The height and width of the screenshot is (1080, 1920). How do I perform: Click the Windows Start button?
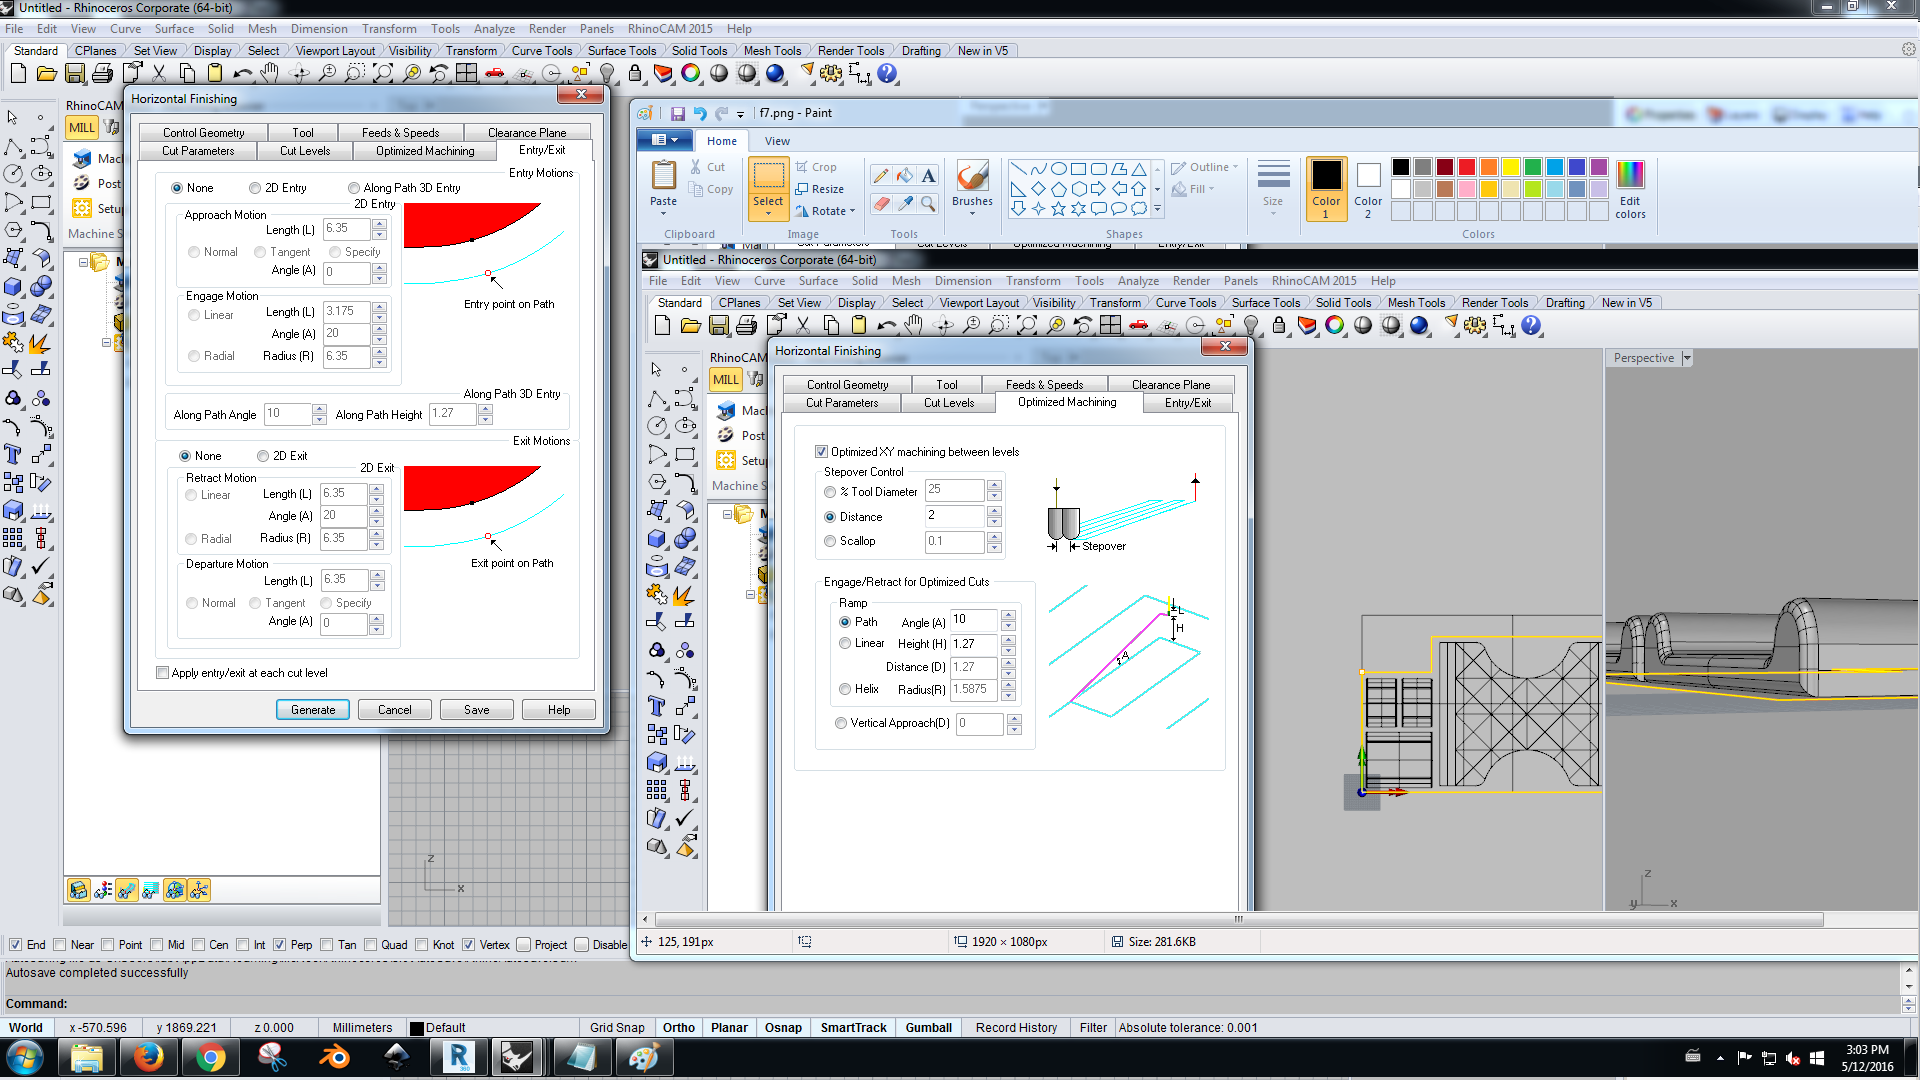coord(24,1057)
